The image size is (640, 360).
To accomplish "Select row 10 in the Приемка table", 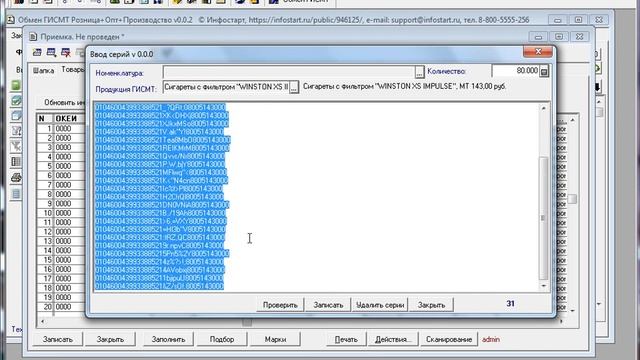I will pos(61,213).
